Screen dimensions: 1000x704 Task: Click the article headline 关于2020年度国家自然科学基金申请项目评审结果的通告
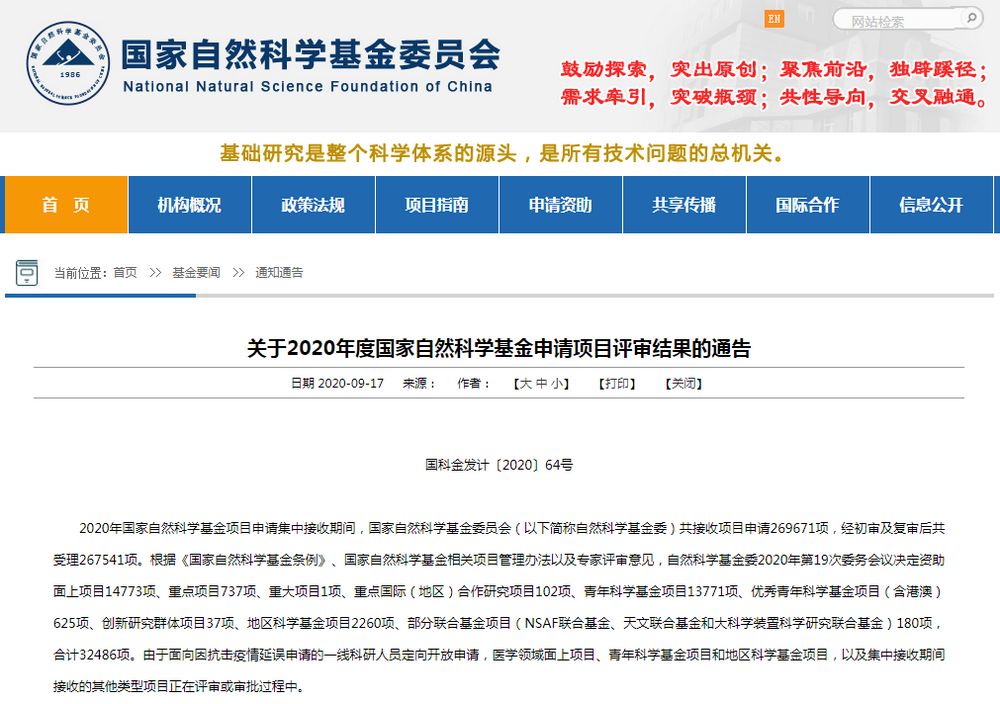pos(499,348)
